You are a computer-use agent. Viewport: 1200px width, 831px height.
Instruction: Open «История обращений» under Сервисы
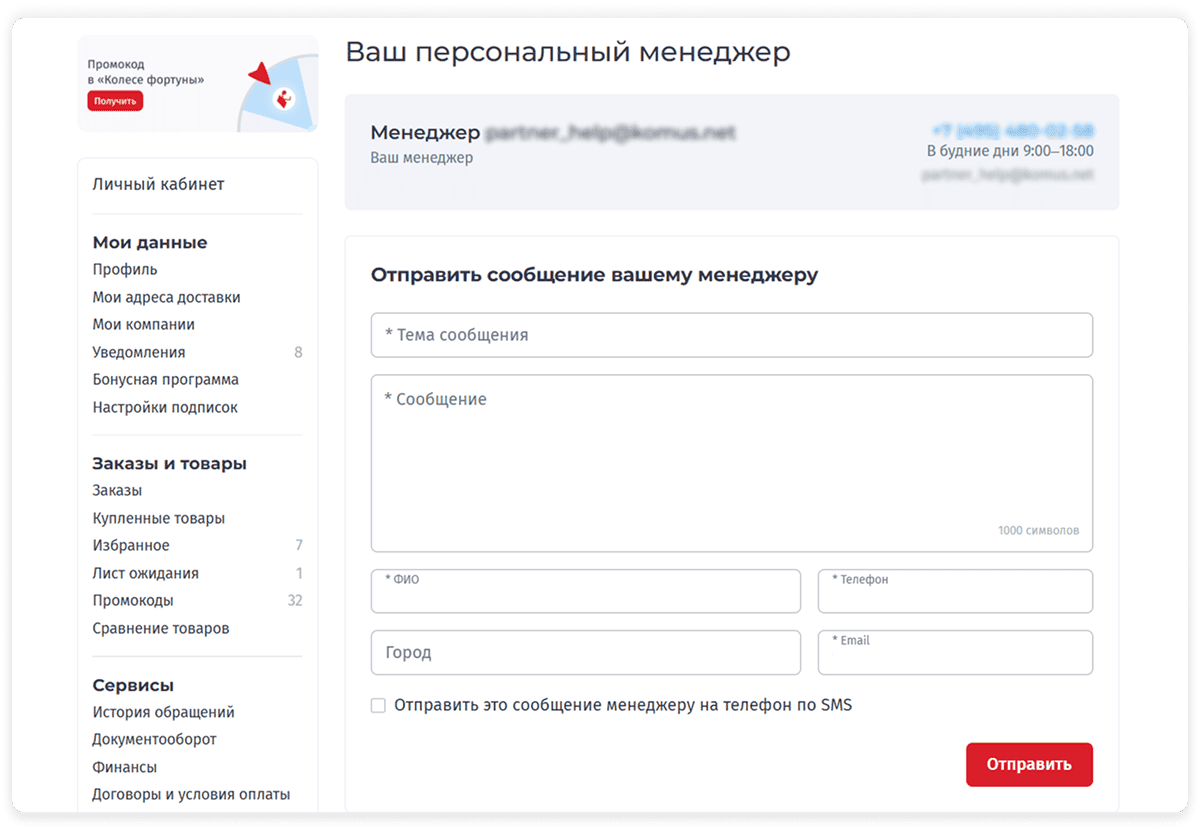pos(164,712)
